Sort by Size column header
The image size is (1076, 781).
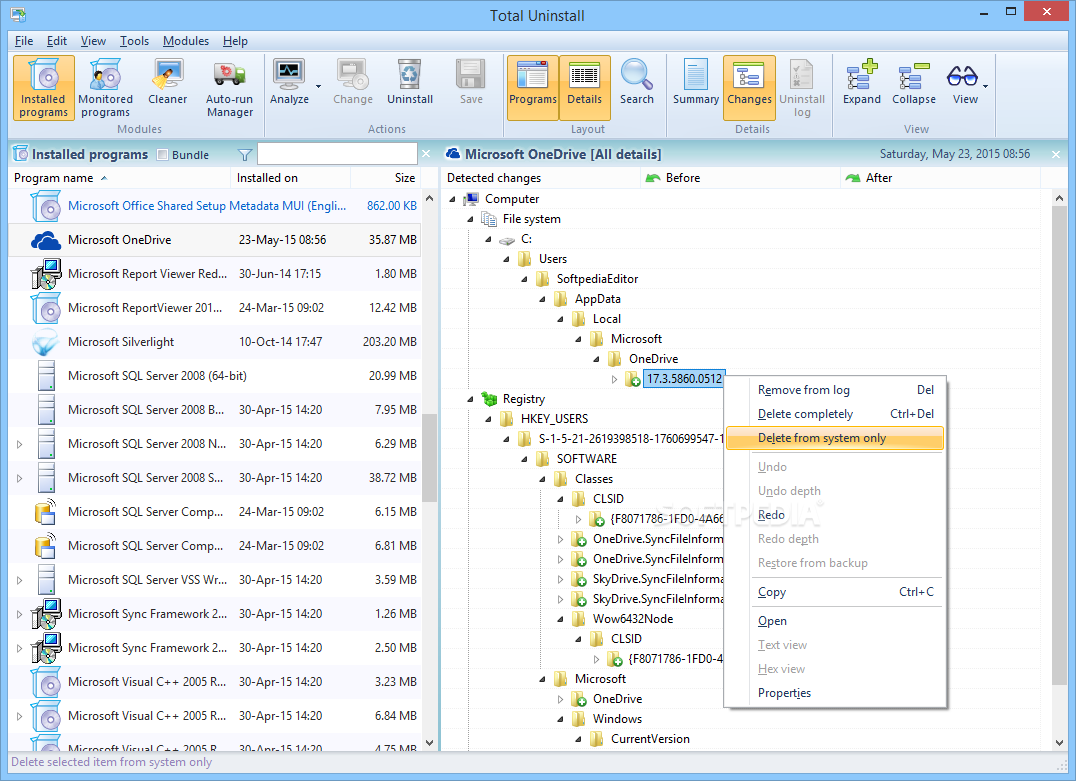click(x=386, y=178)
